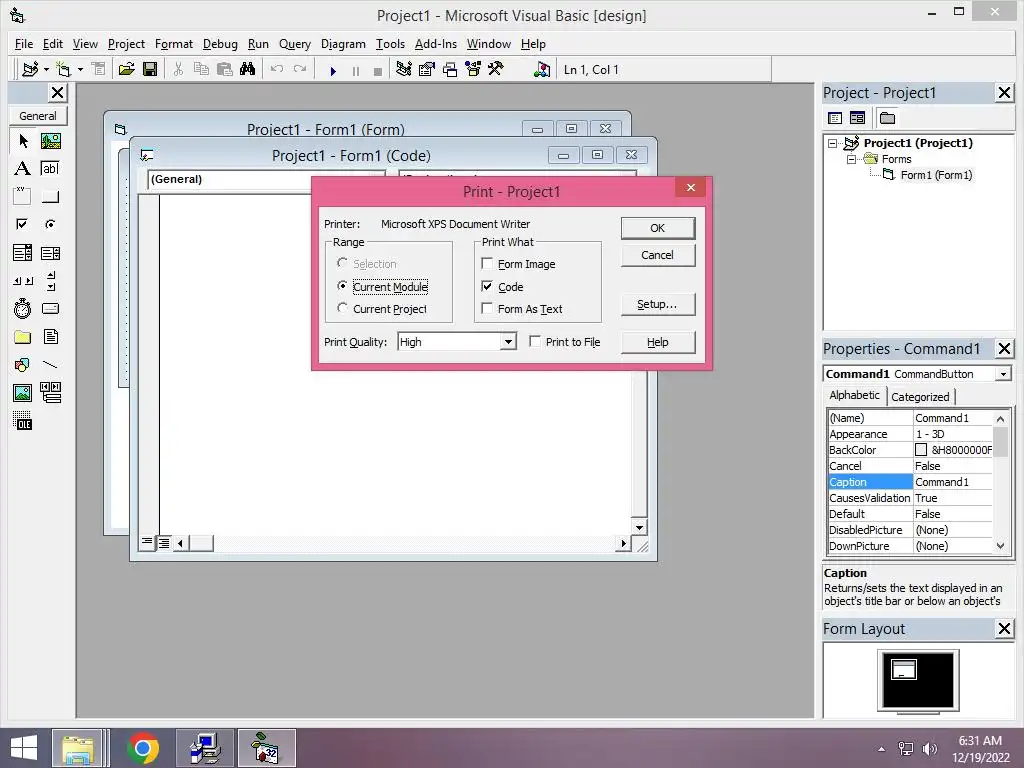Select the ListBox tool

50,253
